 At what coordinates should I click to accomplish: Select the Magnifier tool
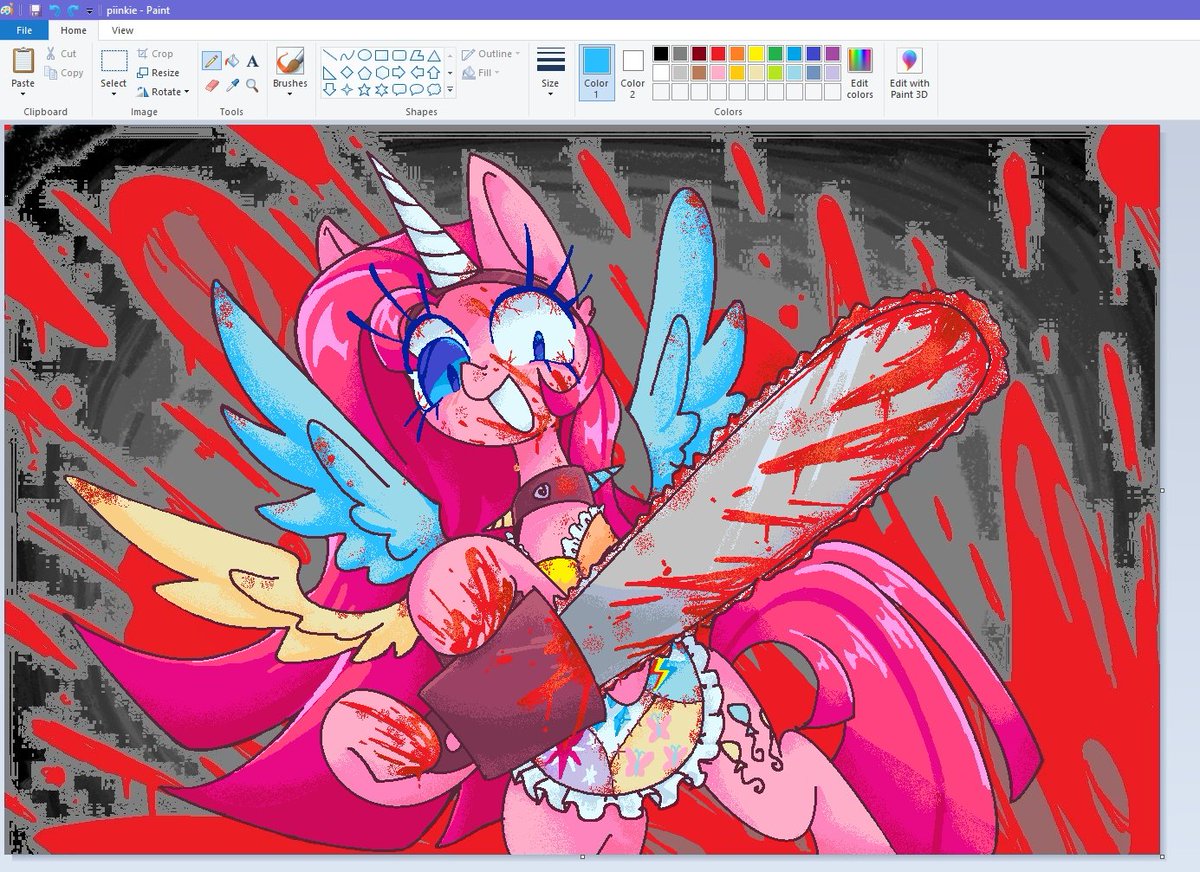[x=252, y=87]
